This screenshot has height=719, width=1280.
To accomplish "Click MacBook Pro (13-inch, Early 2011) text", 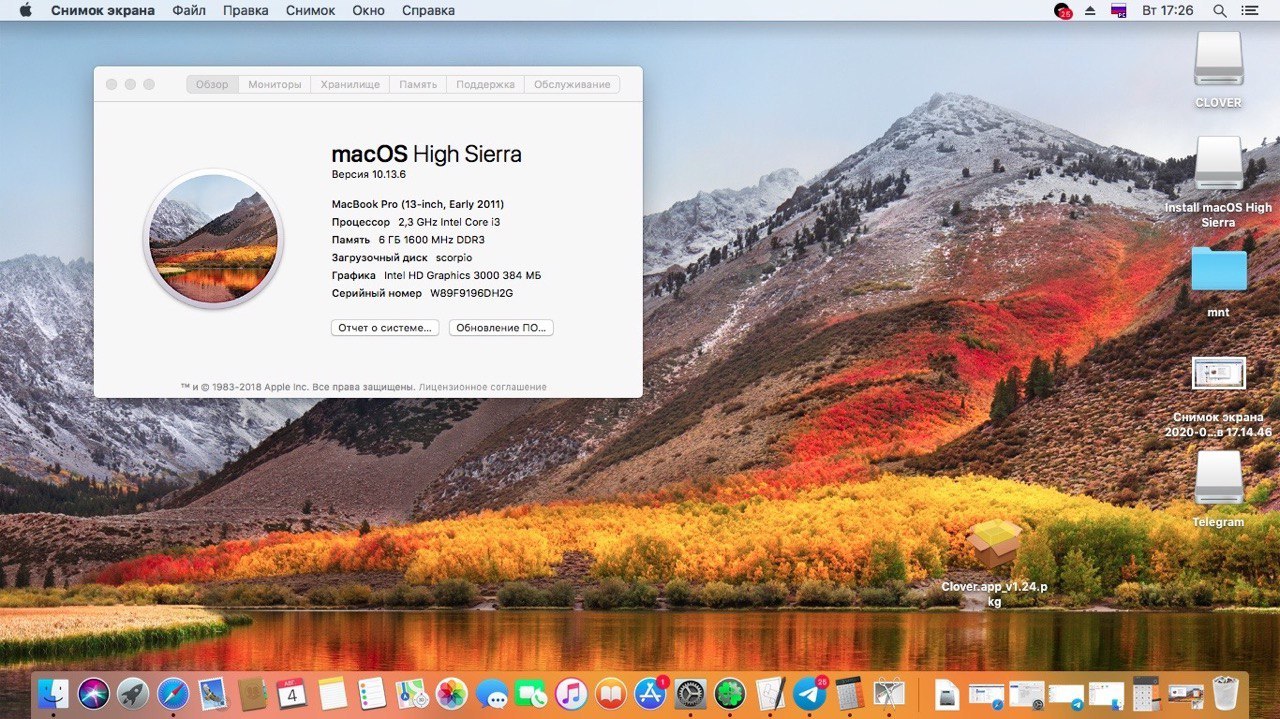I will [418, 204].
